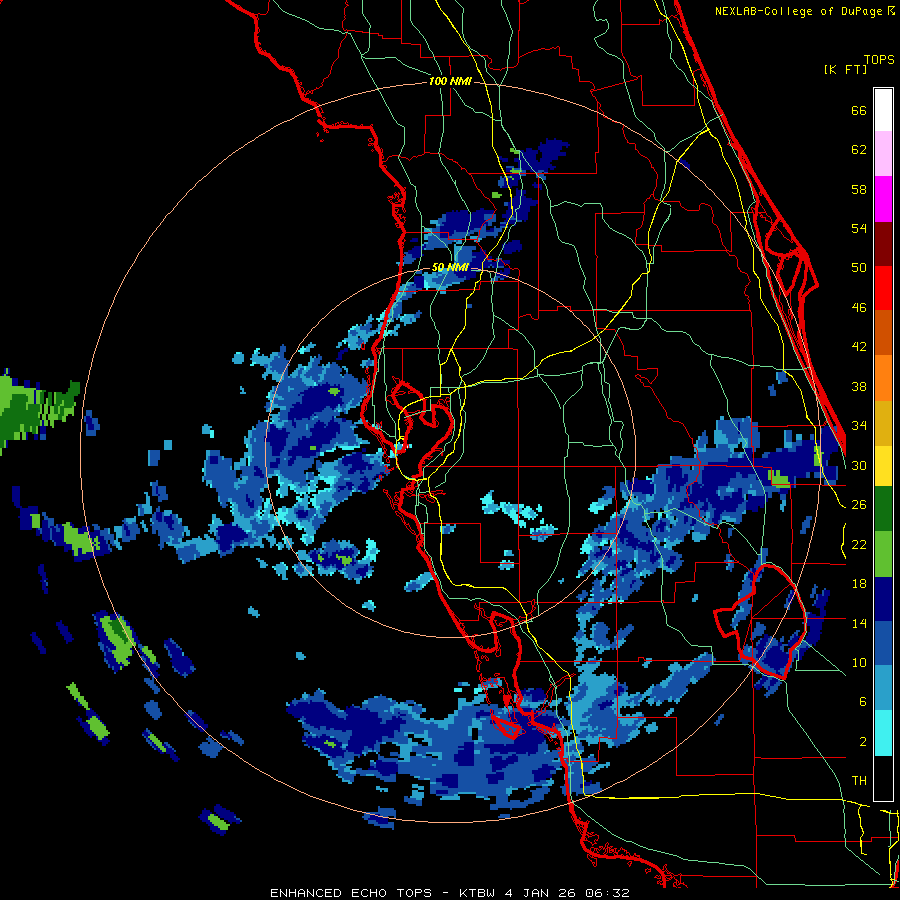
Task: Click the "[K FT]" units label
Action: [x=845, y=69]
